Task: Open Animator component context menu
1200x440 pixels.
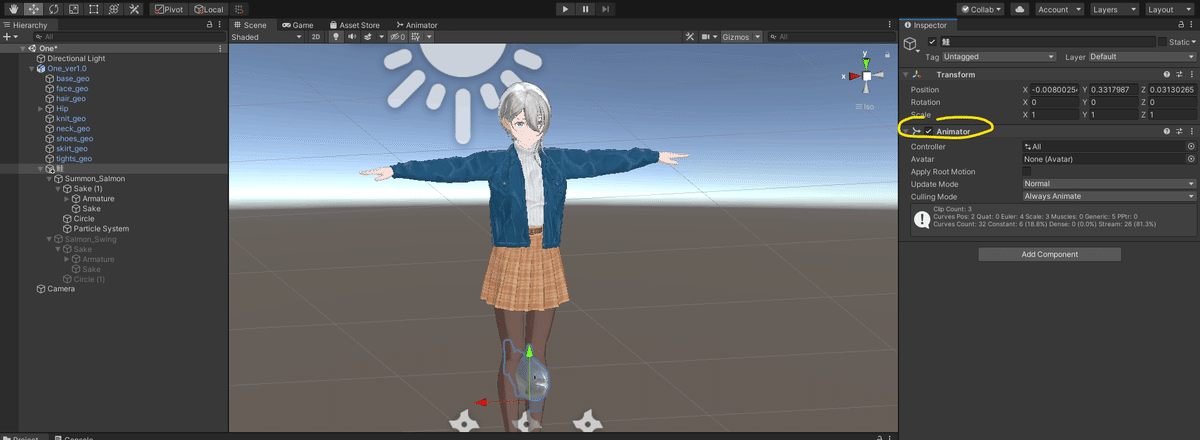Action: coord(1192,131)
